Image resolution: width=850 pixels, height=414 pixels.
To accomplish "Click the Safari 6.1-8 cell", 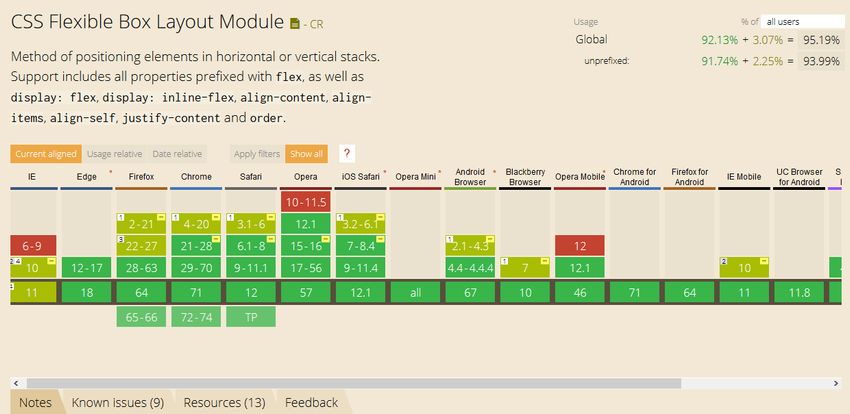I will coord(251,246).
